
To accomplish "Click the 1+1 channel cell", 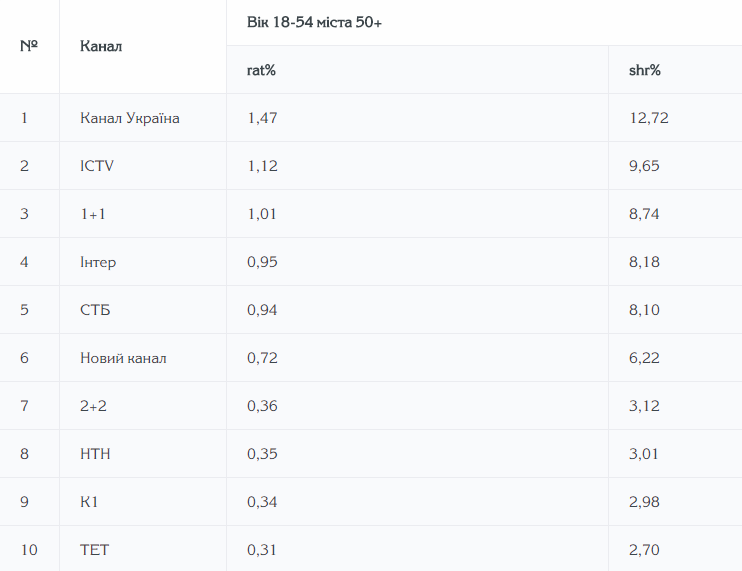I will 93,214.
